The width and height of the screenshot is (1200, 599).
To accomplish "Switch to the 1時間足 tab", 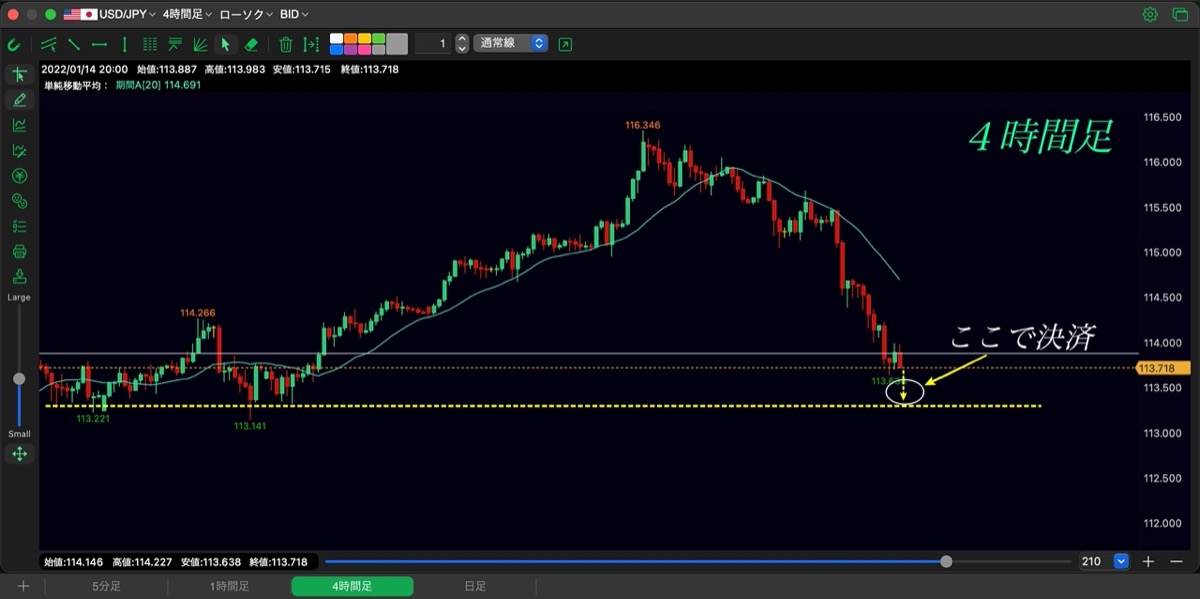I will 229,586.
